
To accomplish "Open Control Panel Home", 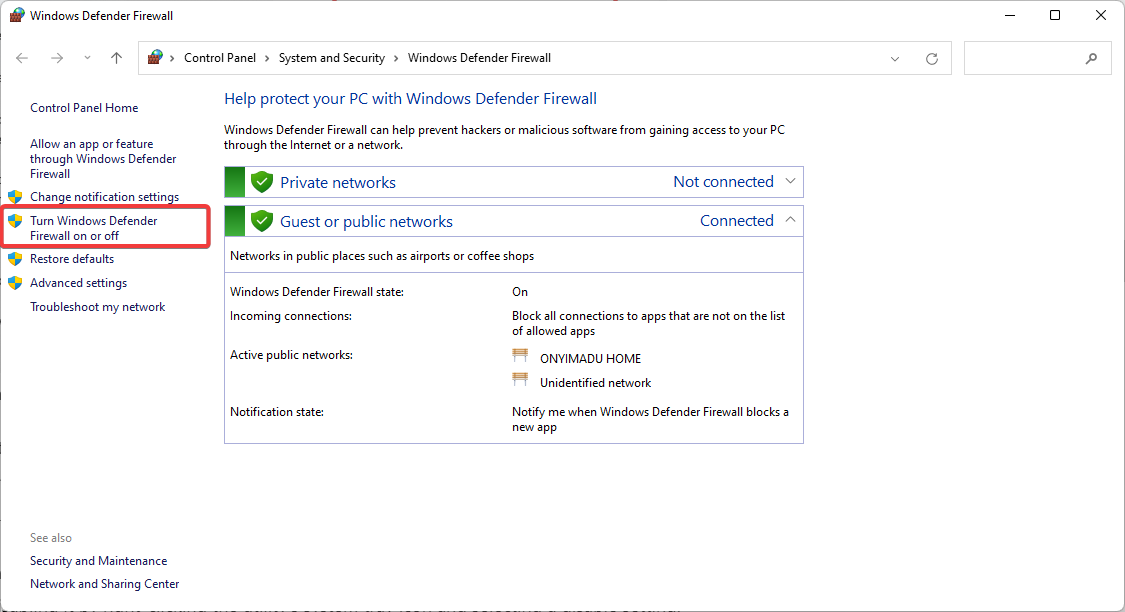I will click(84, 108).
